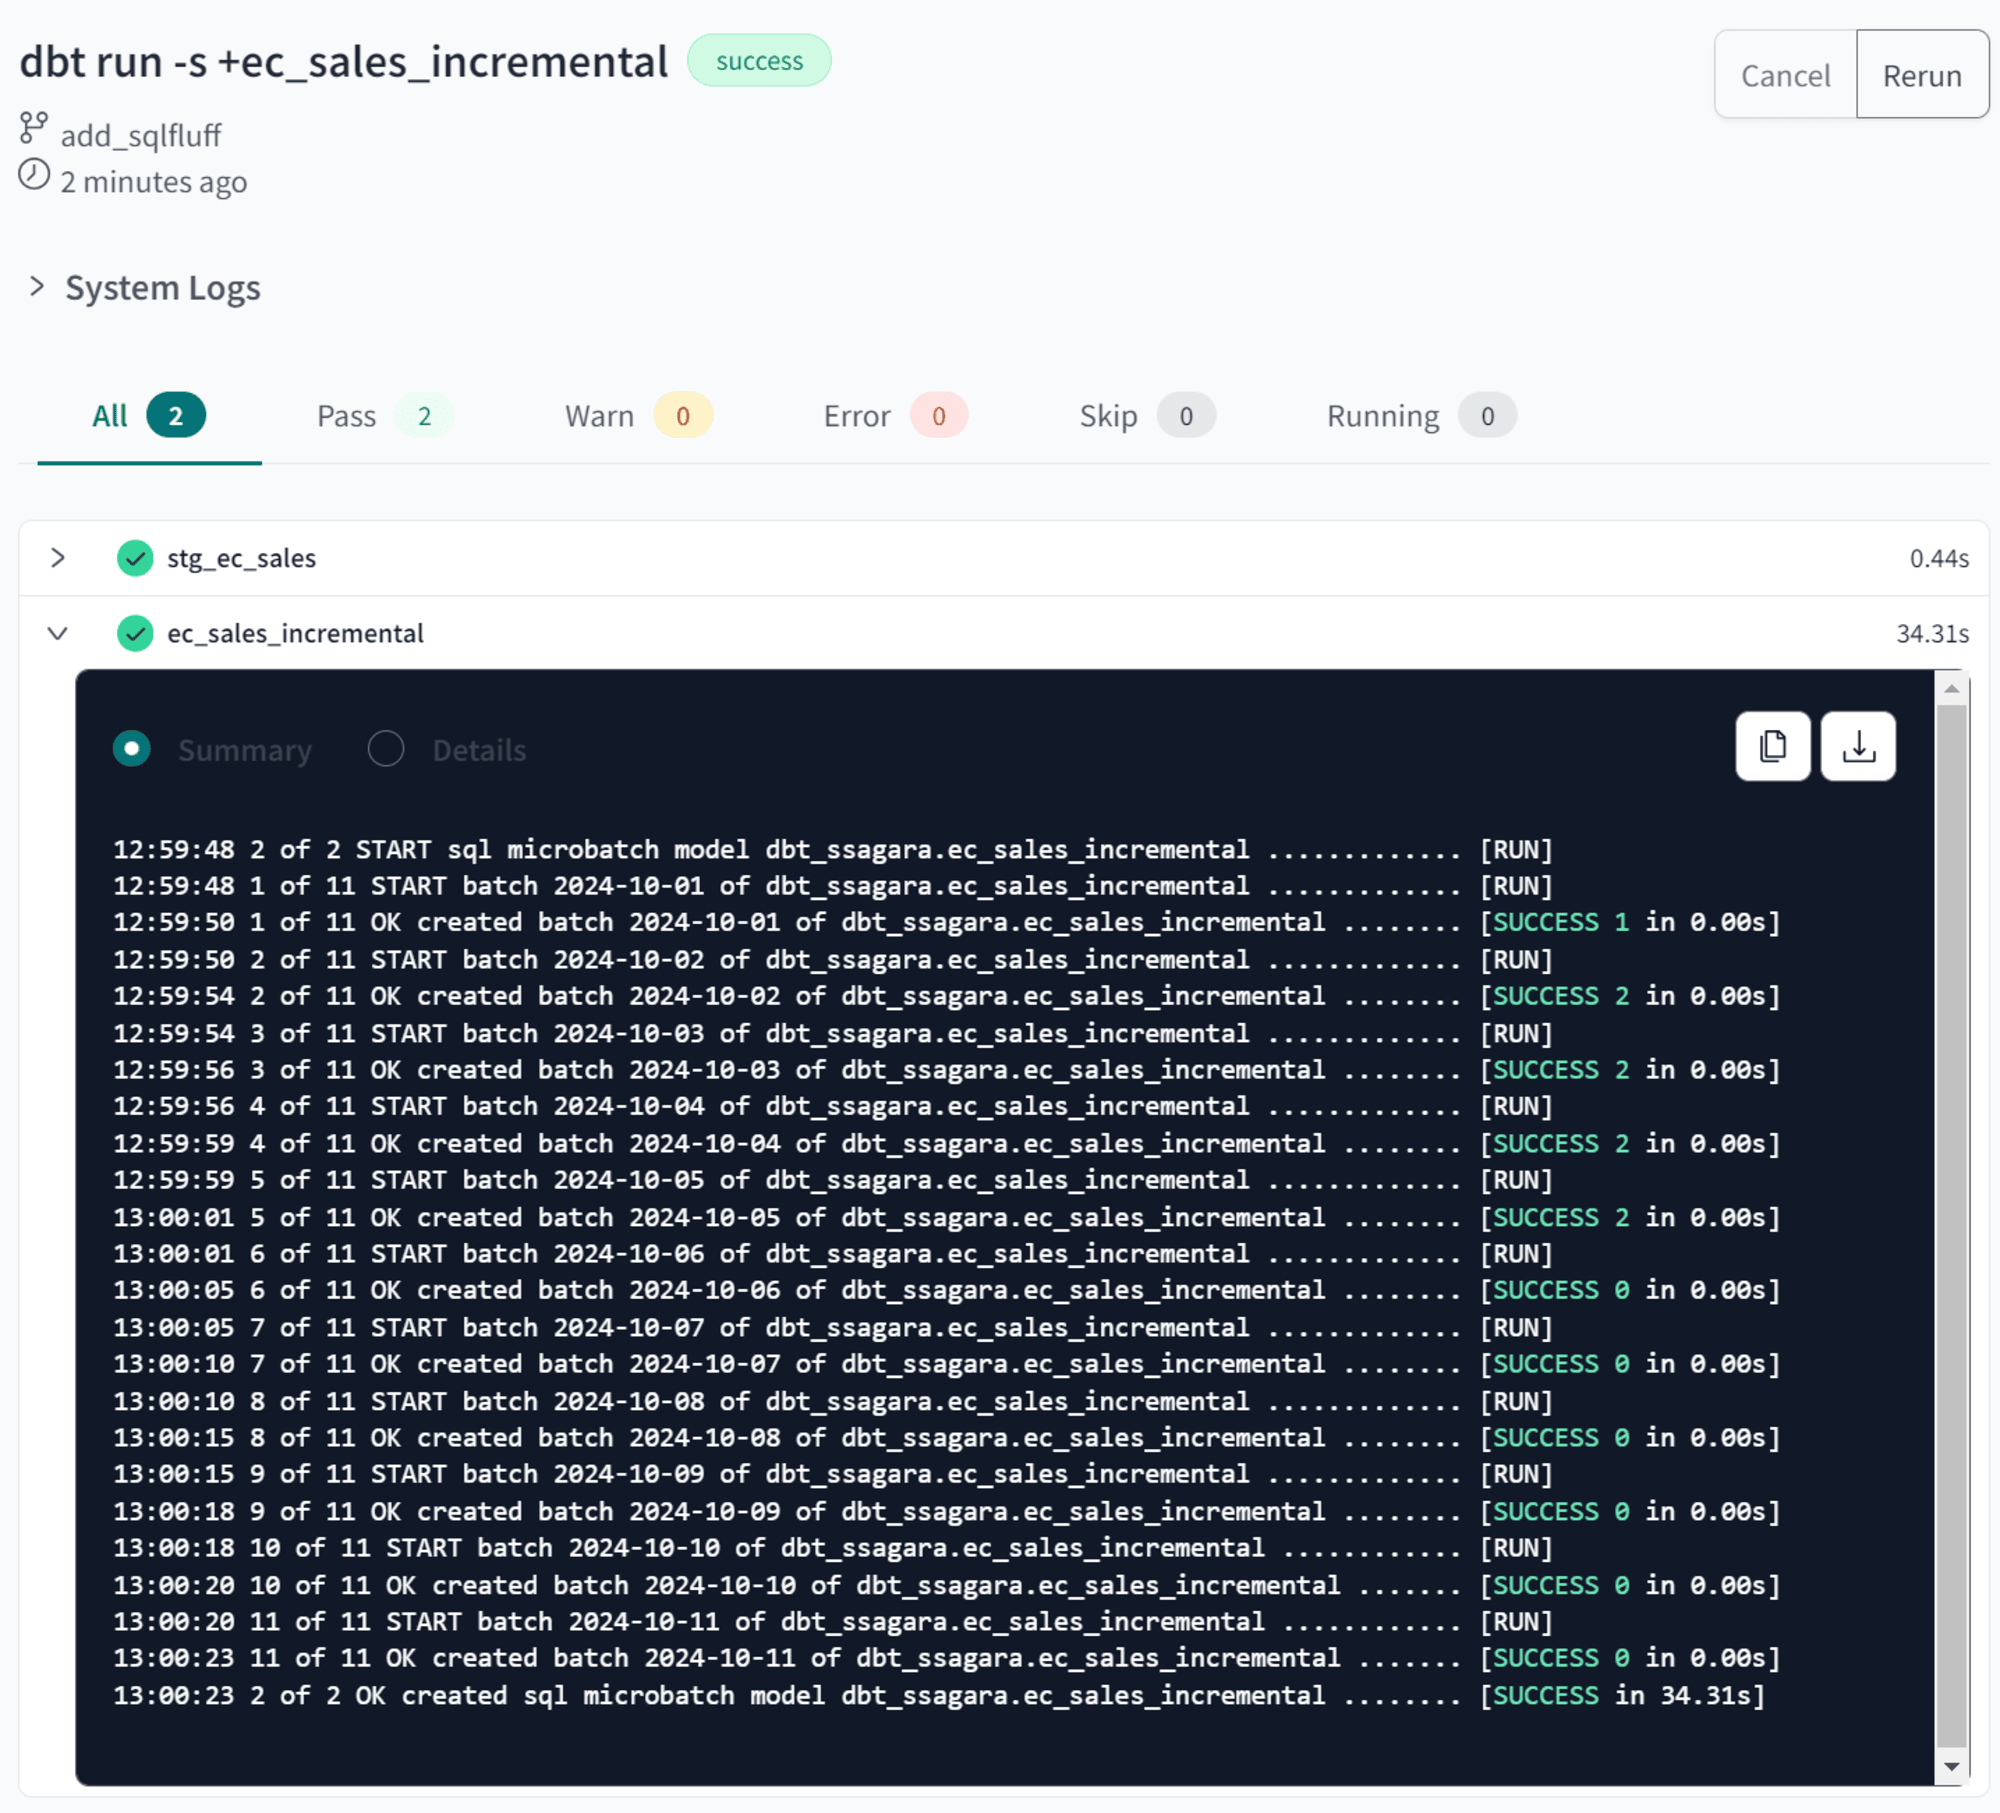The height and width of the screenshot is (1813, 2000).
Task: Click the log scrollbar up arrow
Action: [1951, 689]
